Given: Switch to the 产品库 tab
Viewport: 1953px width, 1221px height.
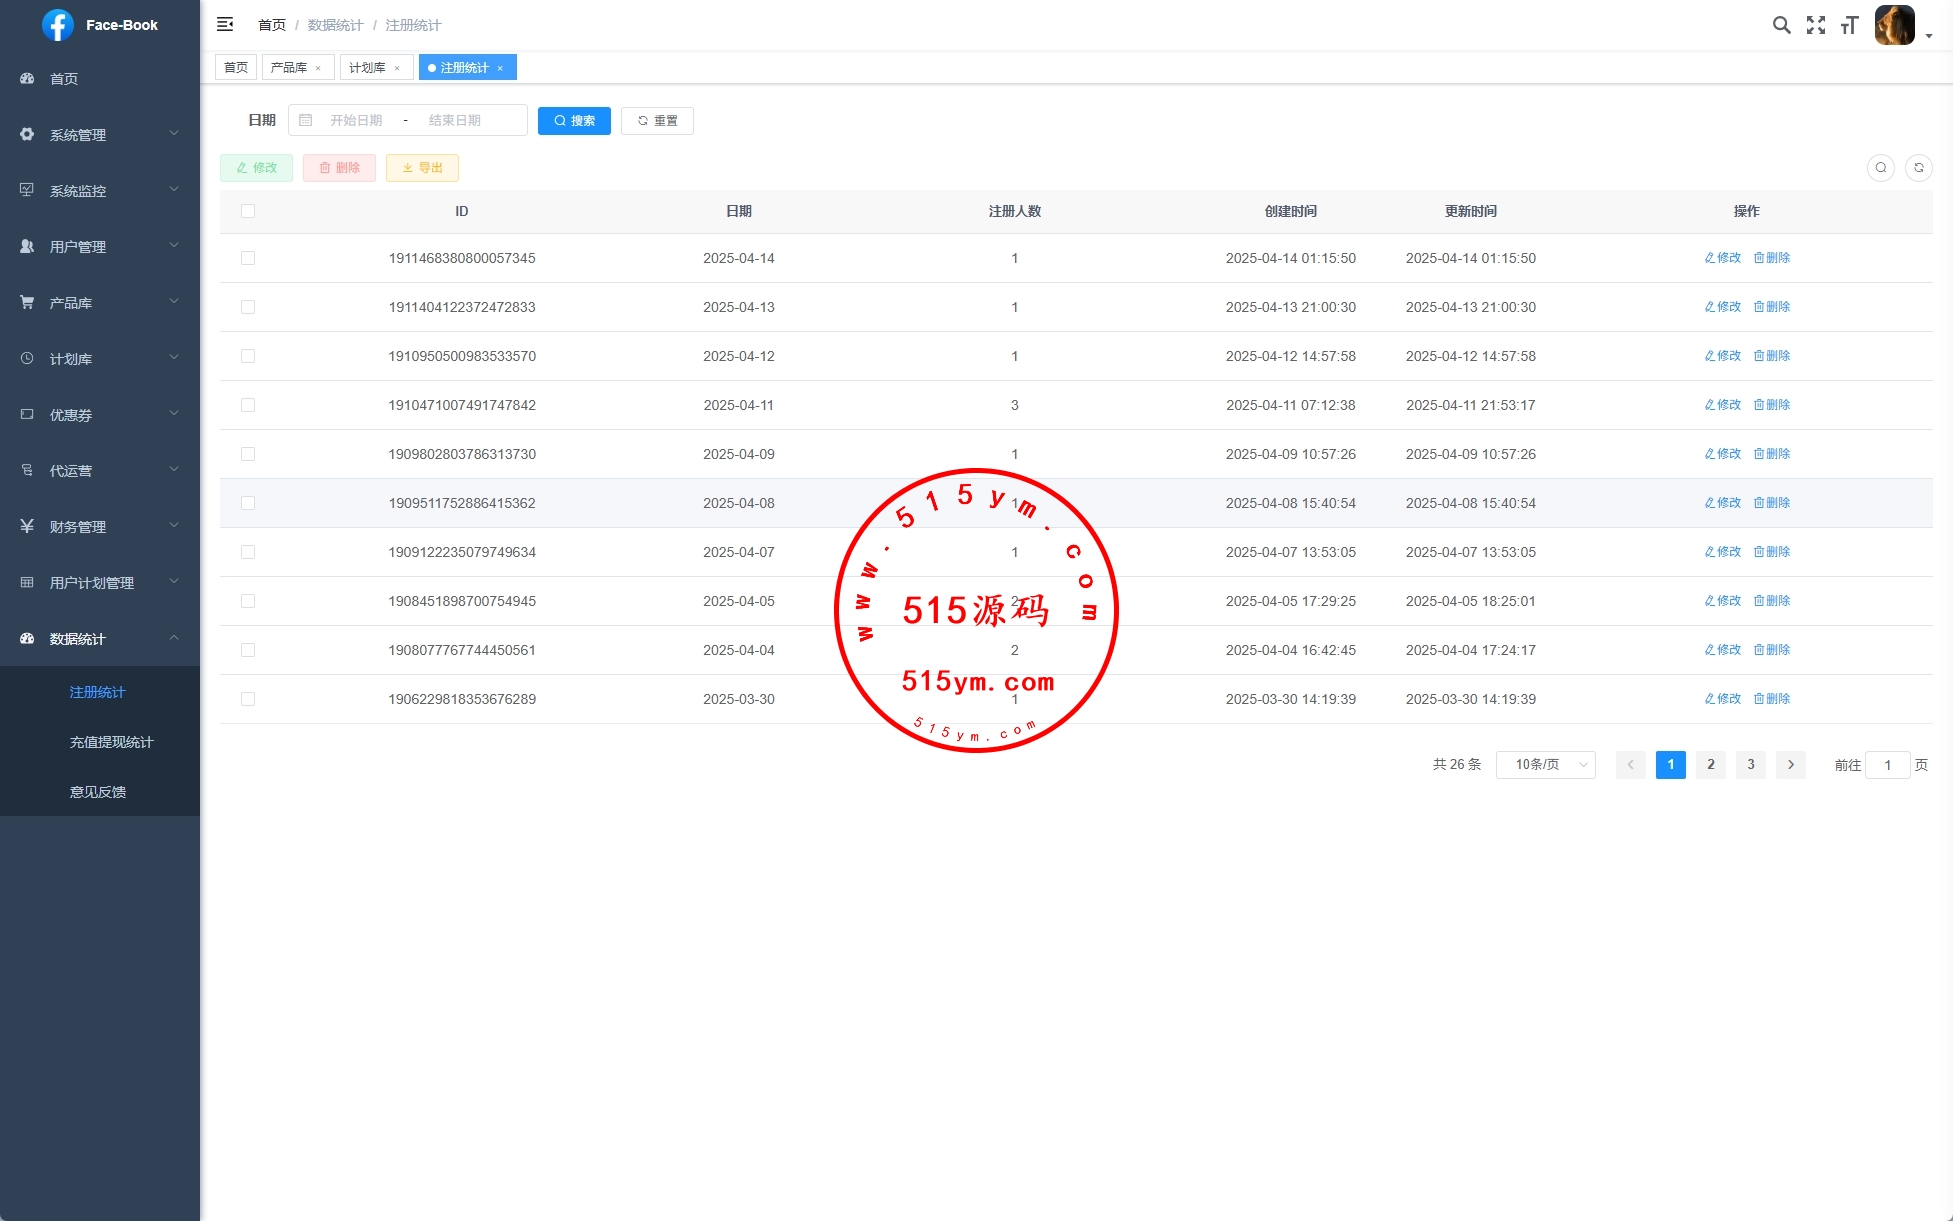Looking at the screenshot, I should (x=289, y=68).
